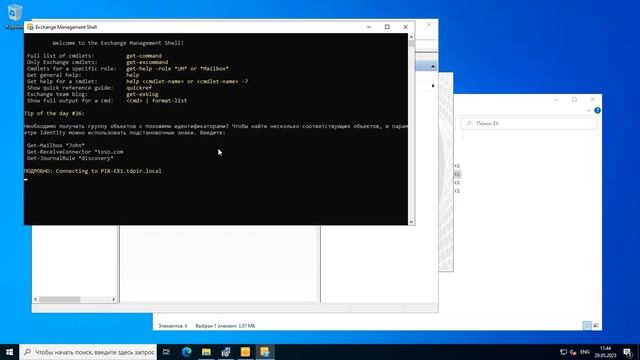Click the 'get-exblog' text in shell

(142, 94)
